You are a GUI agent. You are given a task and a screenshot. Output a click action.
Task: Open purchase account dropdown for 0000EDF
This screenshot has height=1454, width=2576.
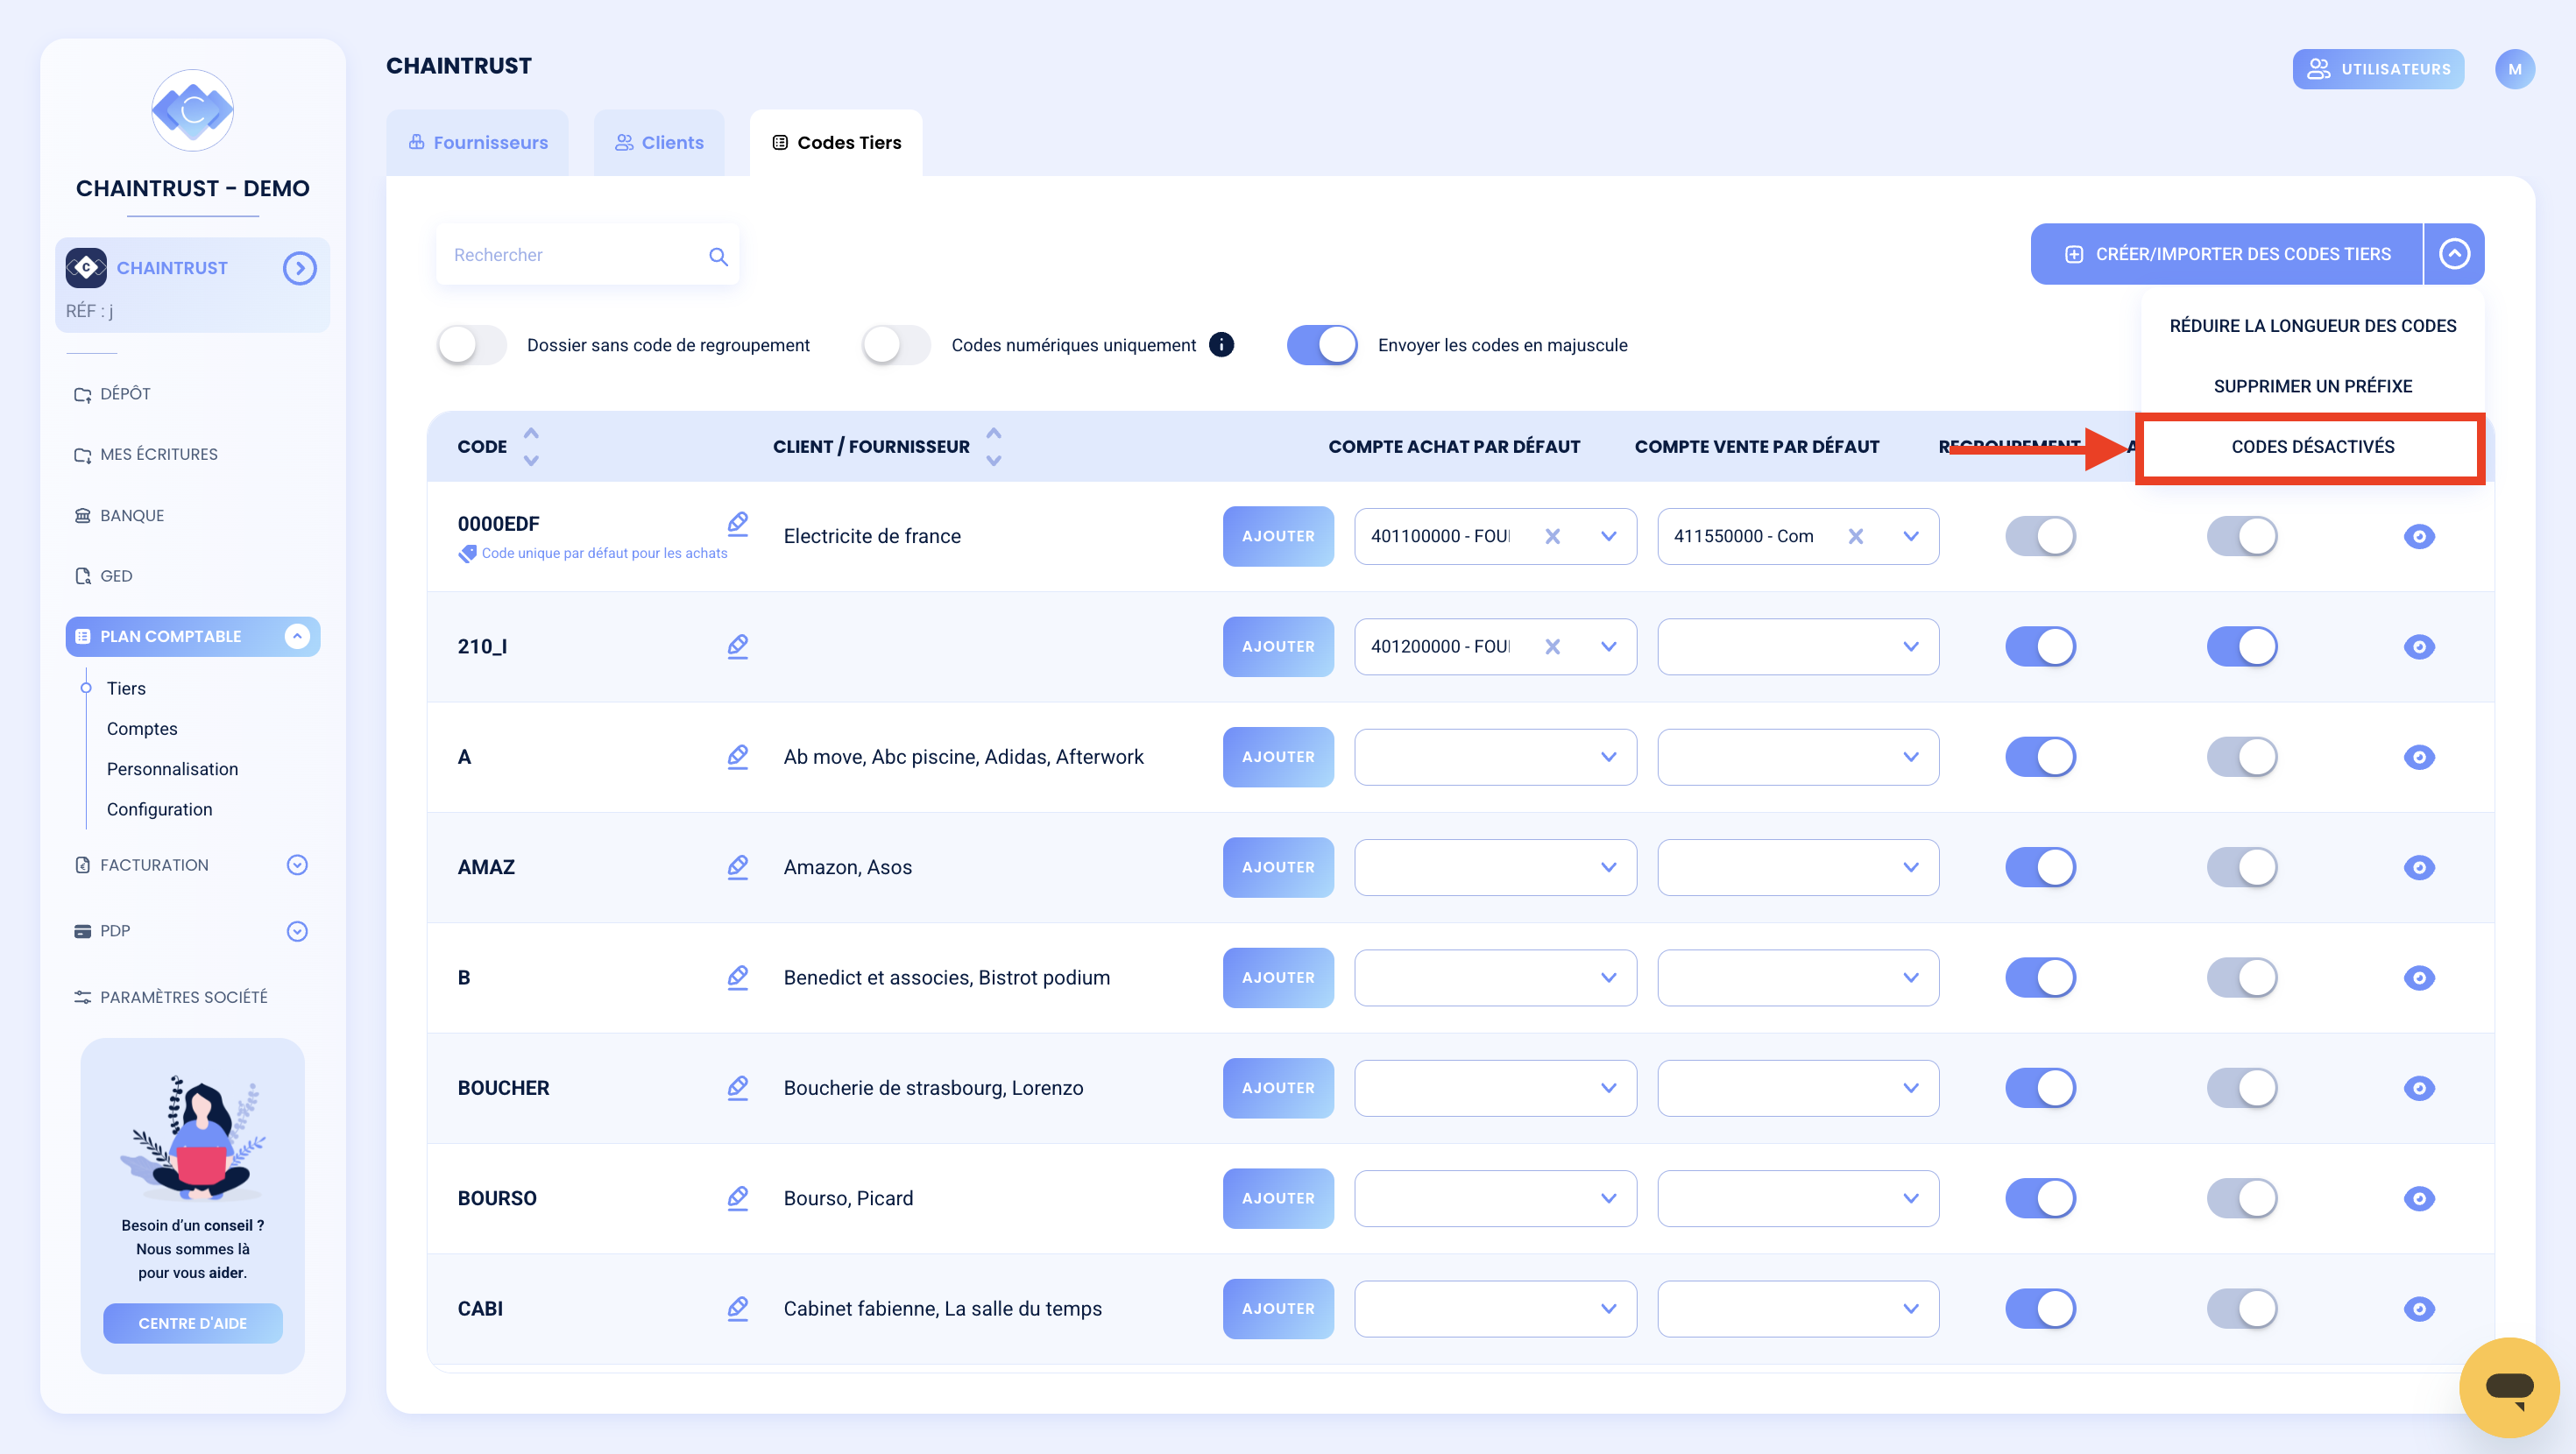1608,536
